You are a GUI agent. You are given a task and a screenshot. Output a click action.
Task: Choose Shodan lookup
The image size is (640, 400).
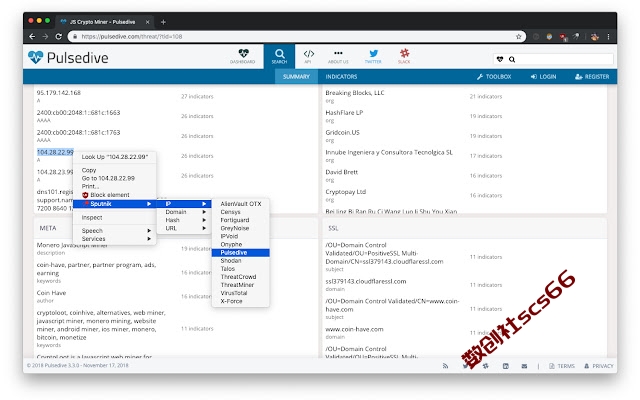pyautogui.click(x=240, y=260)
